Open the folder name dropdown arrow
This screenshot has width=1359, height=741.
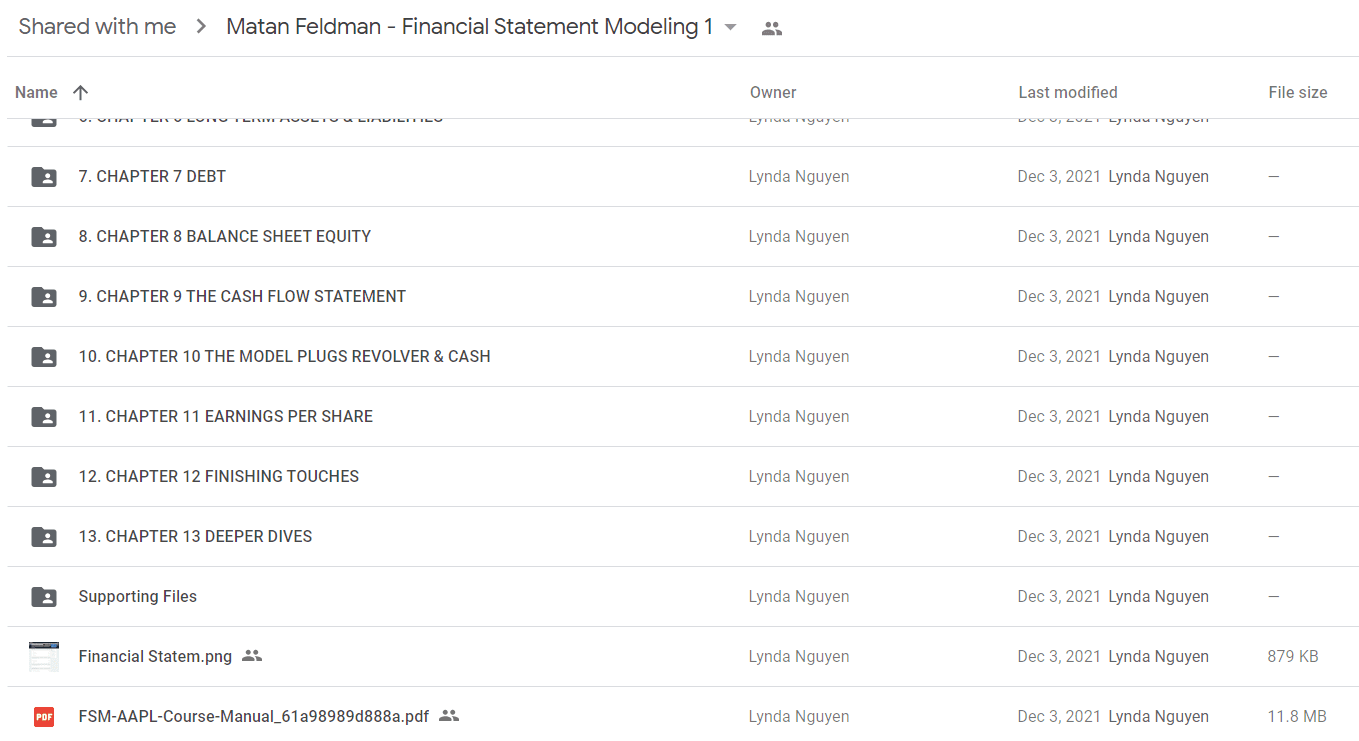coord(731,28)
